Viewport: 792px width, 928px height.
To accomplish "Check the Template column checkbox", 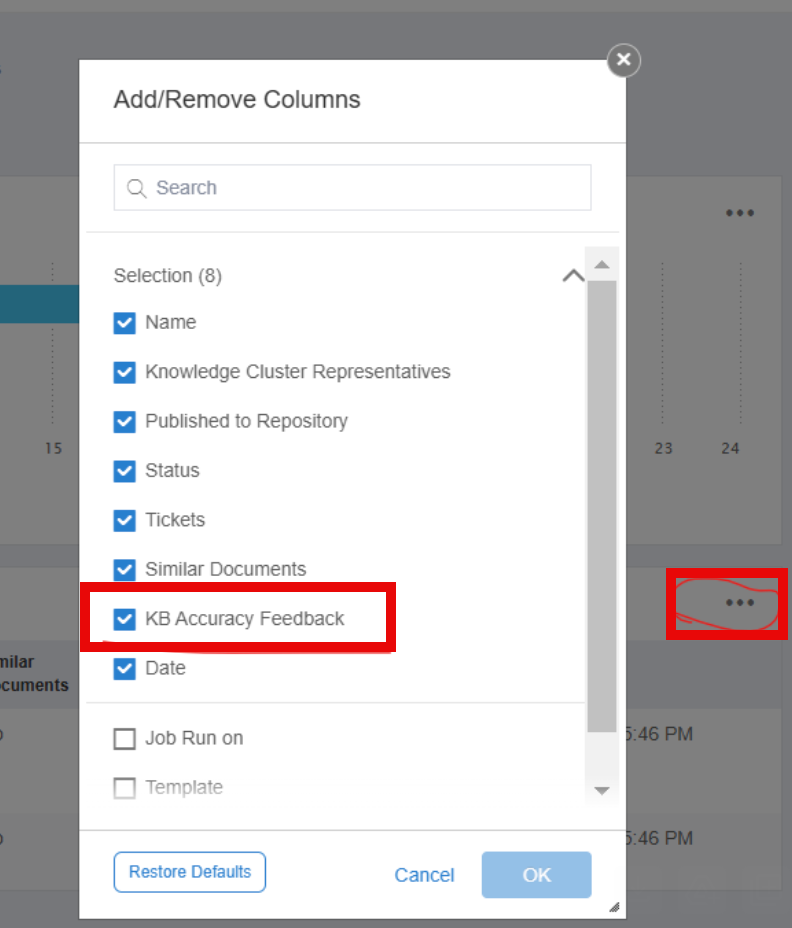I will click(x=124, y=788).
